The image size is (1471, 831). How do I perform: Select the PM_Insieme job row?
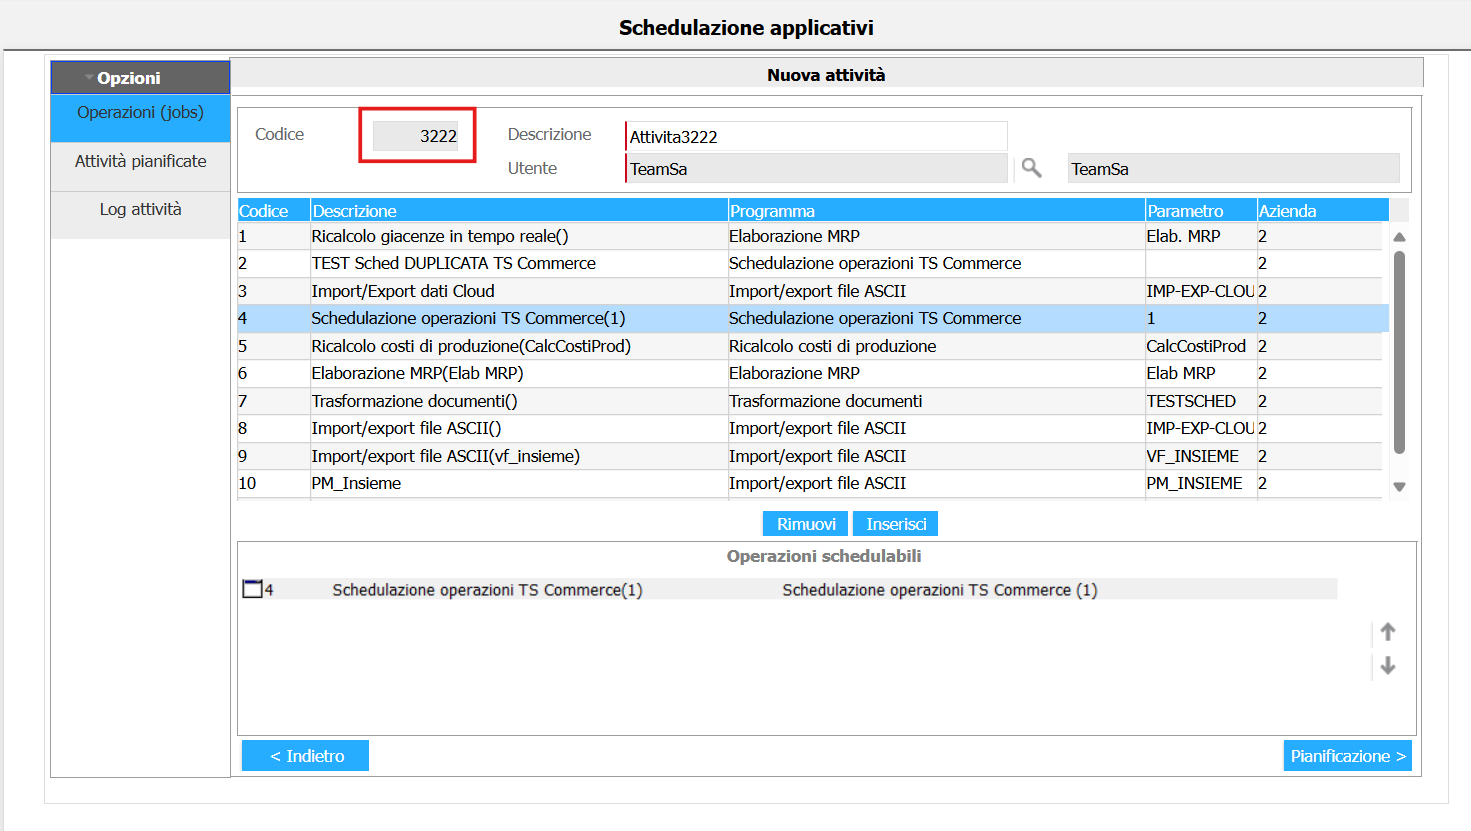coord(356,483)
